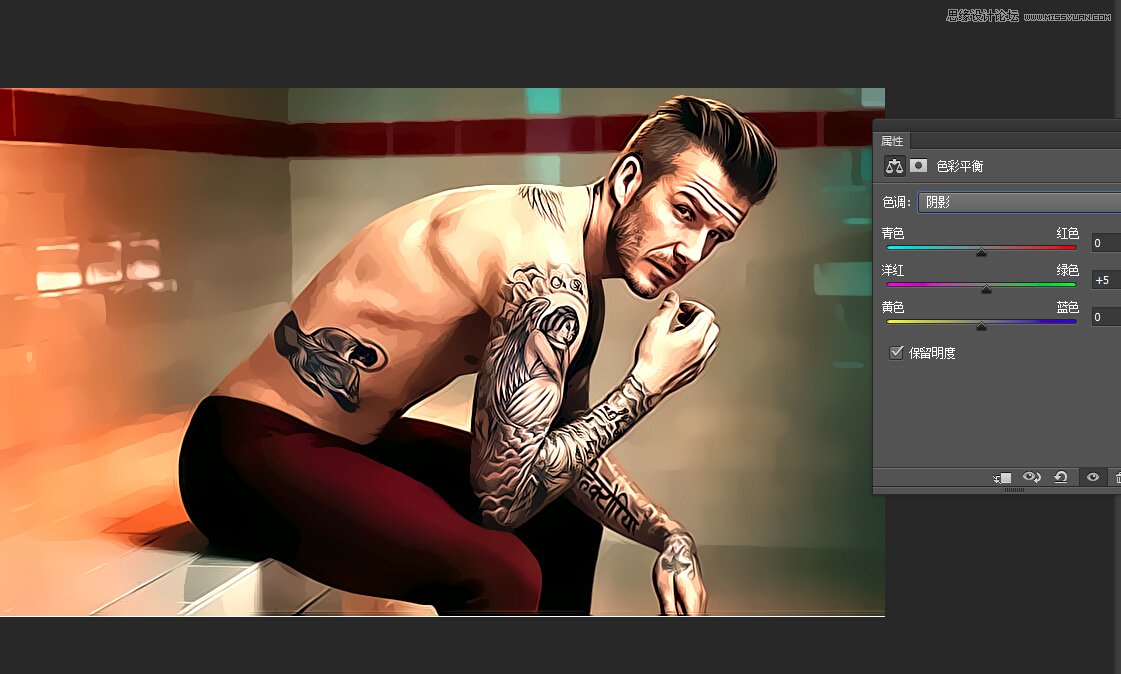This screenshot has width=1121, height=674.
Task: Click the 青色-红色 slider handle
Action: pyautogui.click(x=981, y=252)
